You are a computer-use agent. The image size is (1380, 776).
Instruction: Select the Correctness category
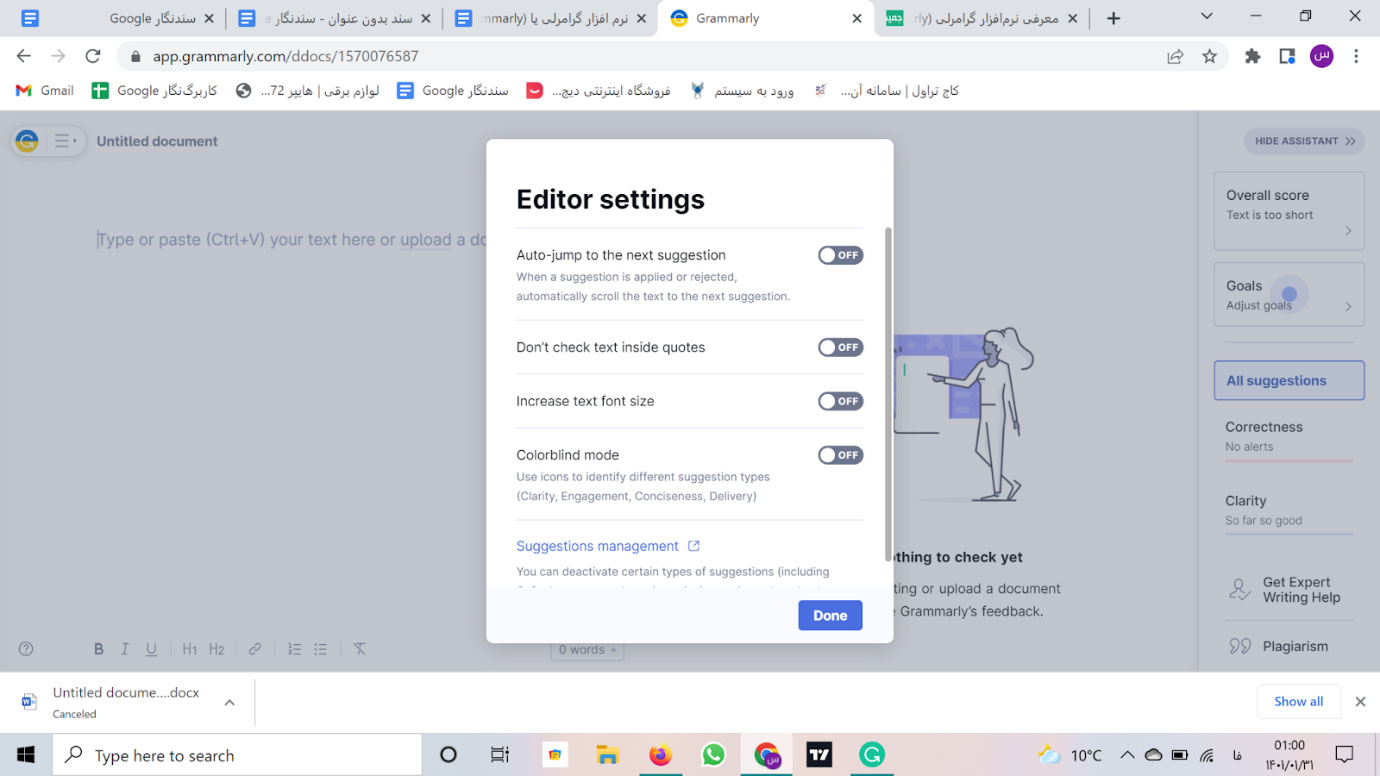tap(1289, 438)
